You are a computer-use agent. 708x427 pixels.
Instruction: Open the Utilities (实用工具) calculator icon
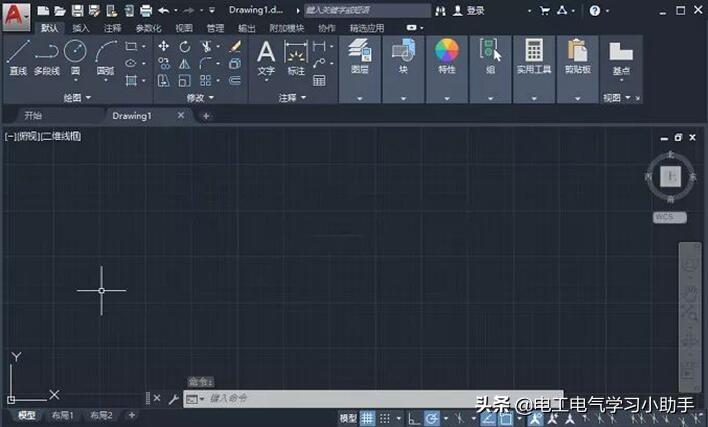pos(534,56)
